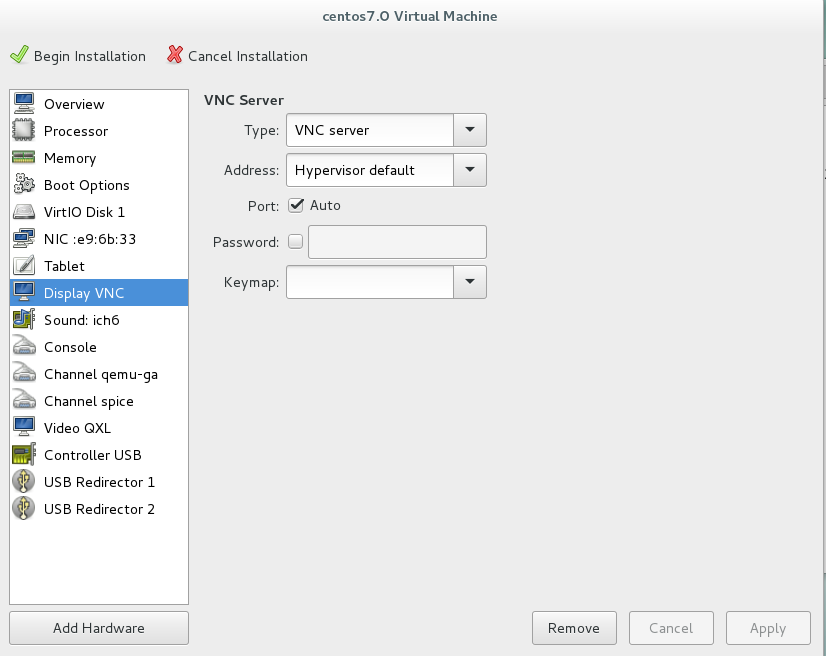Screen dimensions: 826x656
Task: Uncheck the Auto port checkbox
Action: (296, 205)
